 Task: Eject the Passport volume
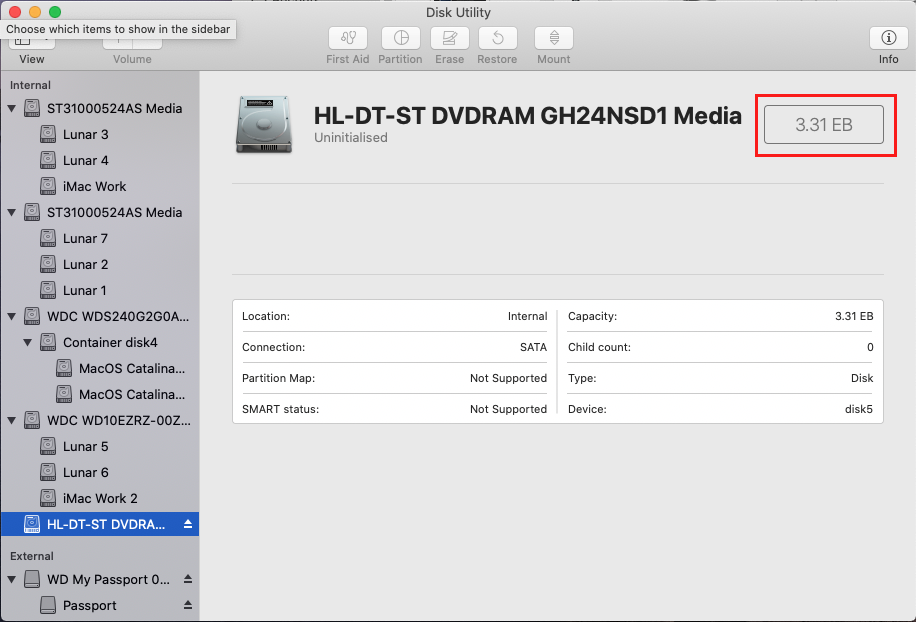[x=188, y=606]
